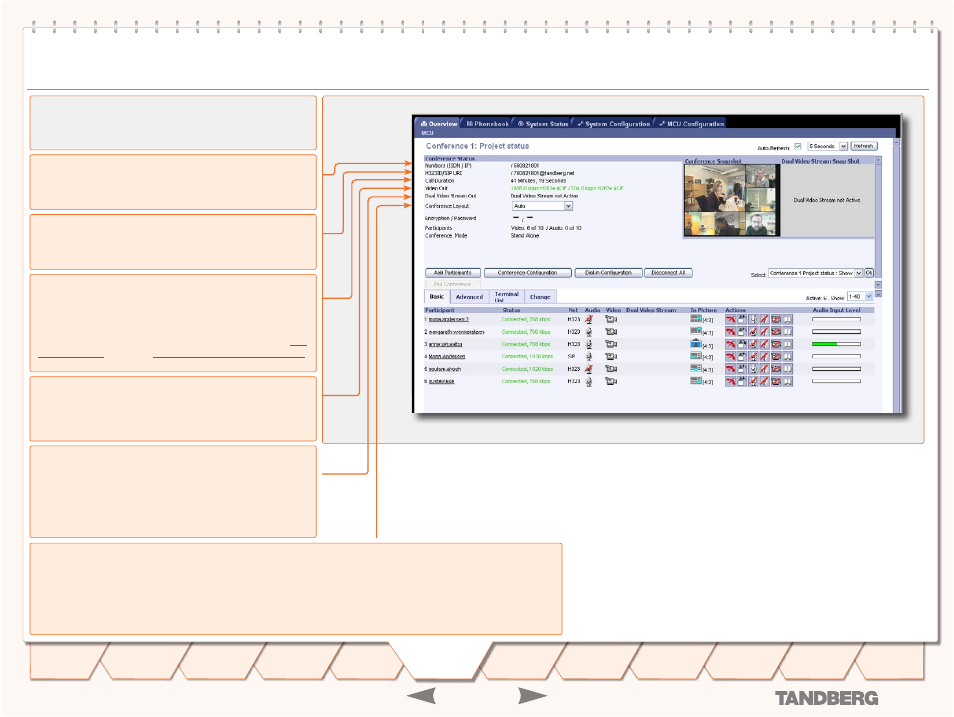Image resolution: width=954 pixels, height=717 pixels.
Task: Open the System Configuration tab
Action: (613, 124)
